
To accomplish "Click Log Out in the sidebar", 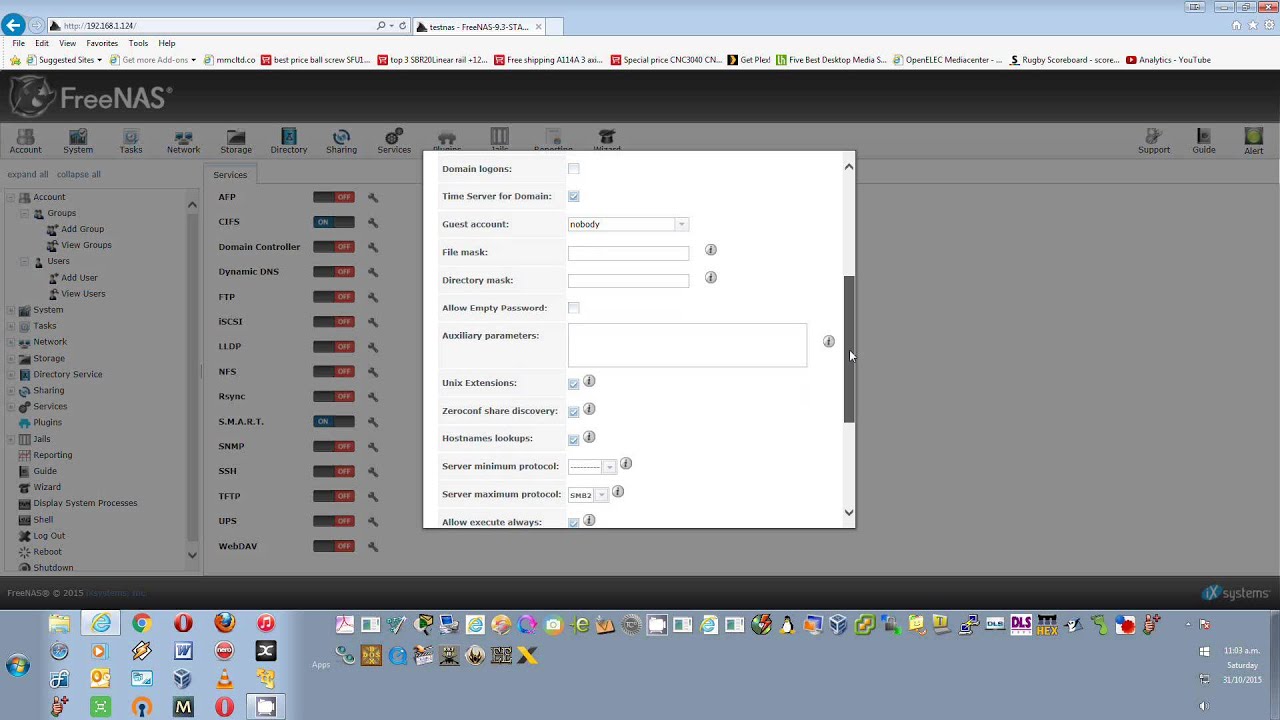I will 49,536.
